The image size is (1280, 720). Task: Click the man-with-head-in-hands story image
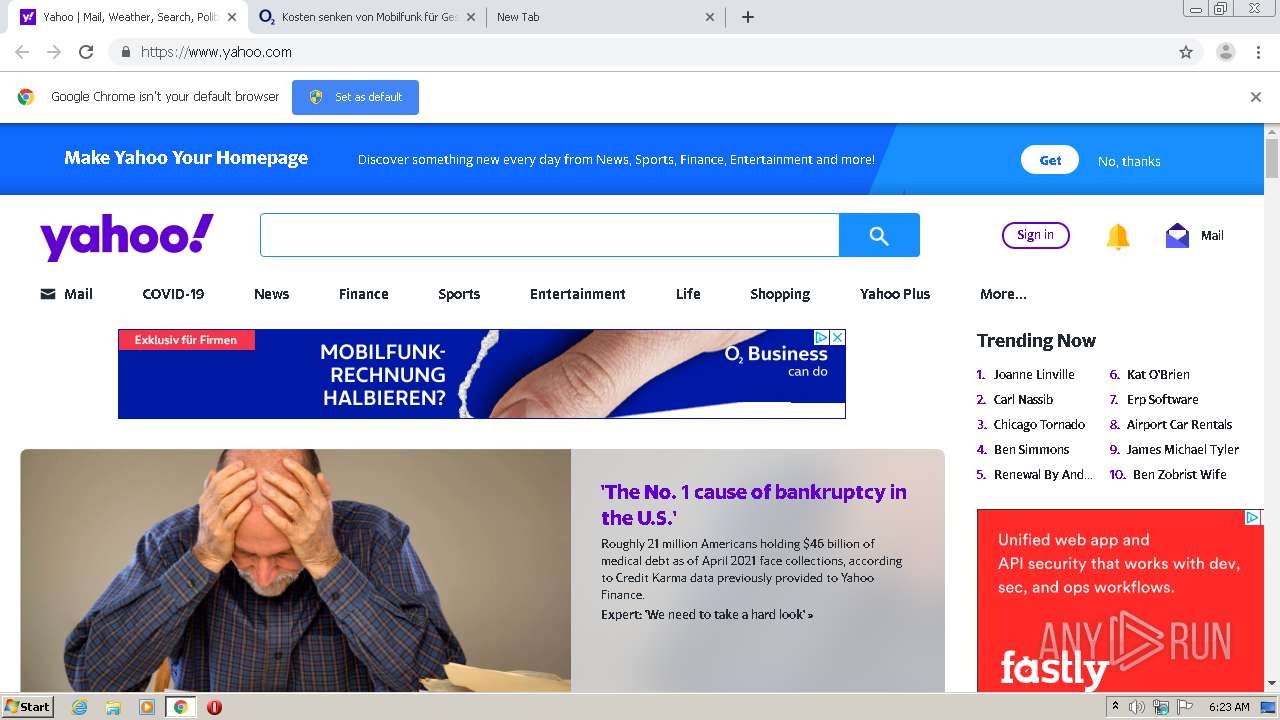tap(296, 570)
